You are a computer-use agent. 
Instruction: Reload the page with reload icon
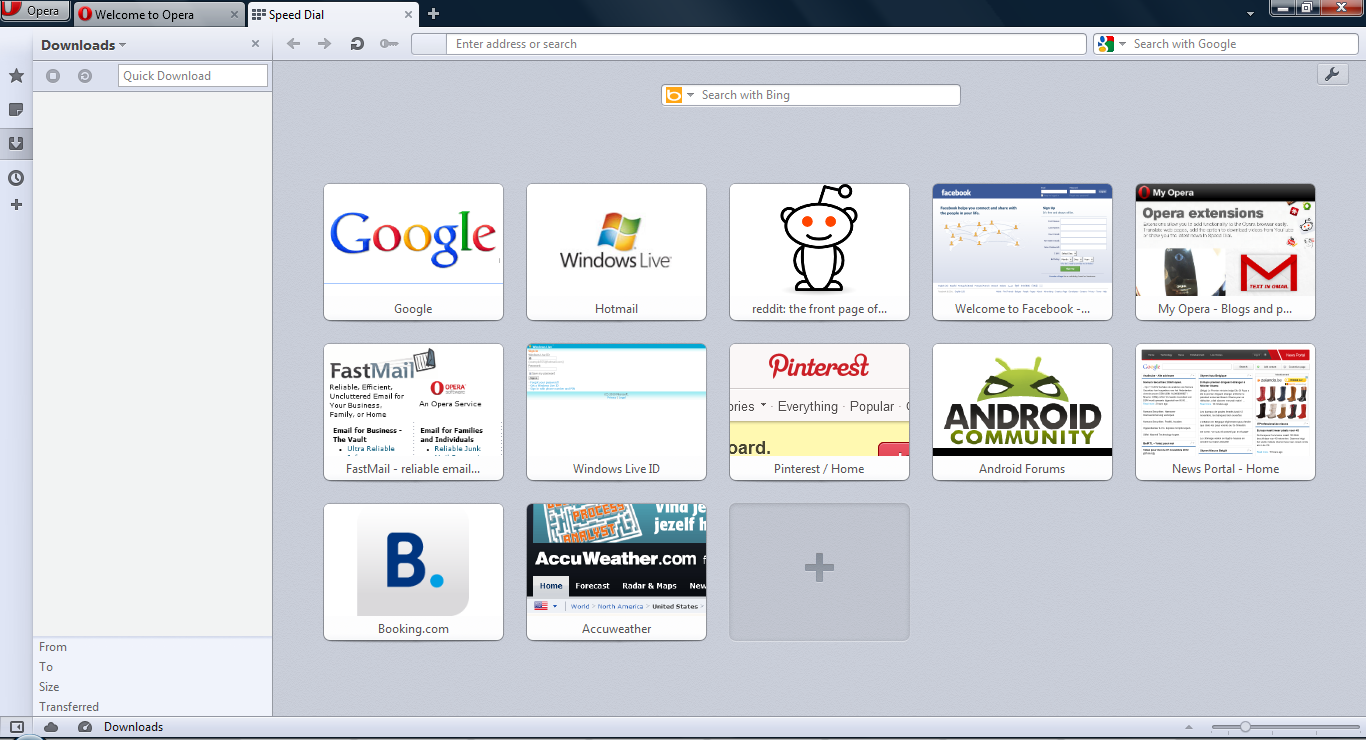tap(357, 44)
